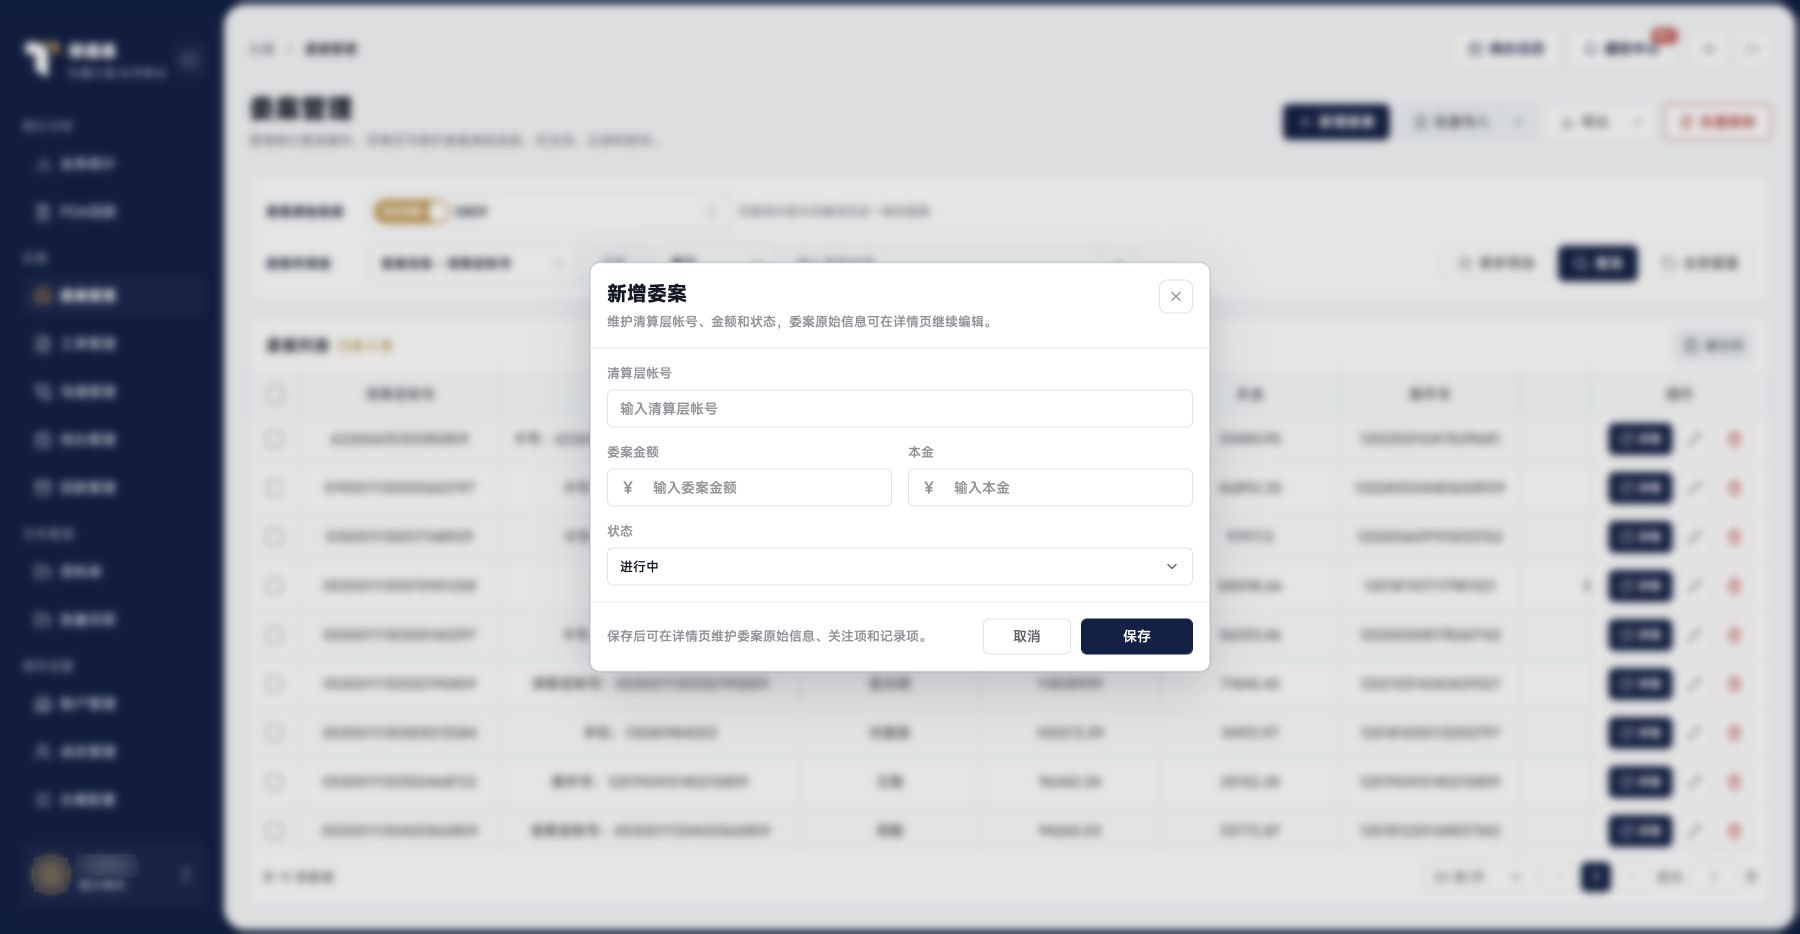Viewport: 1800px width, 934px height.
Task: Click the 取消 button
Action: pos(1026,636)
